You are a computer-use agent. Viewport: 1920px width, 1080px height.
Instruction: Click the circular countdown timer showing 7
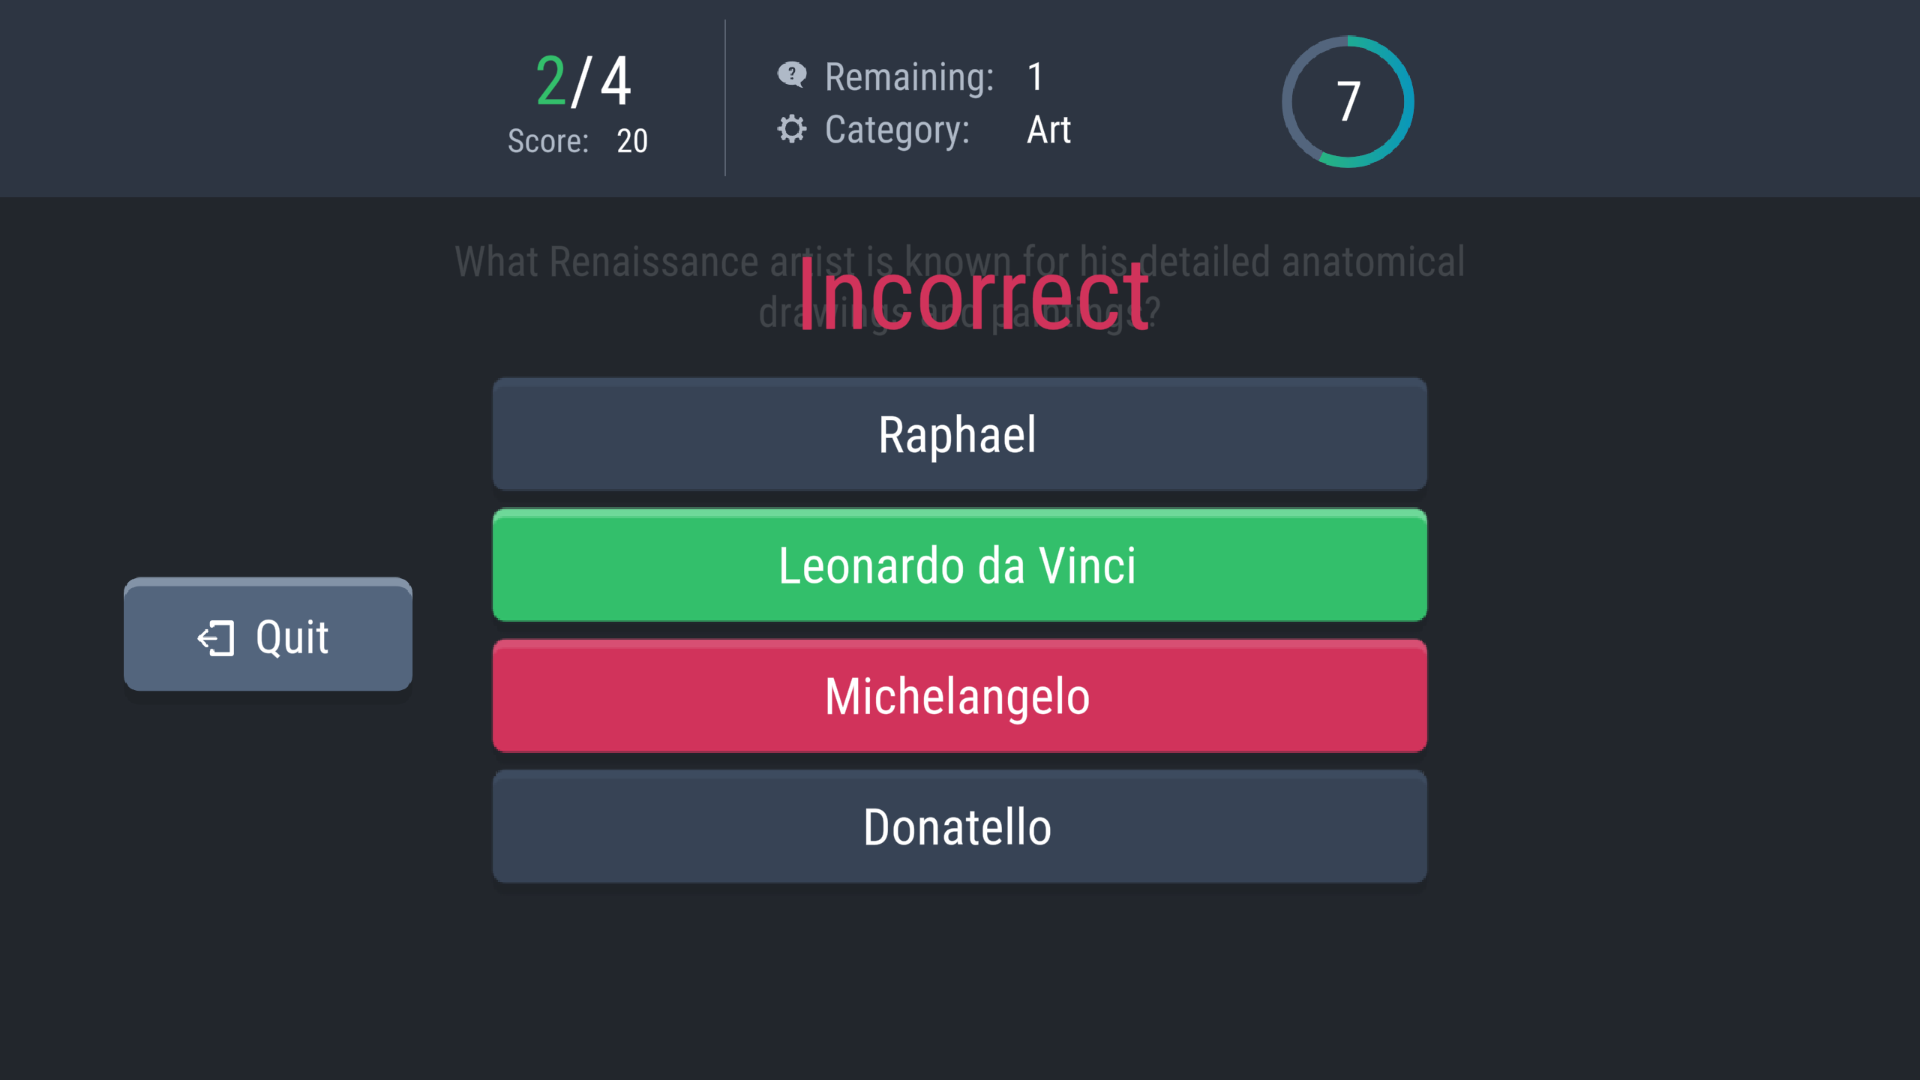pos(1347,102)
